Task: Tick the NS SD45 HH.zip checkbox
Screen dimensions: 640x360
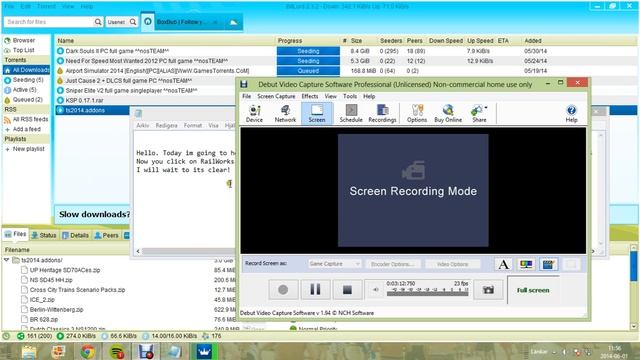Action: [24, 280]
